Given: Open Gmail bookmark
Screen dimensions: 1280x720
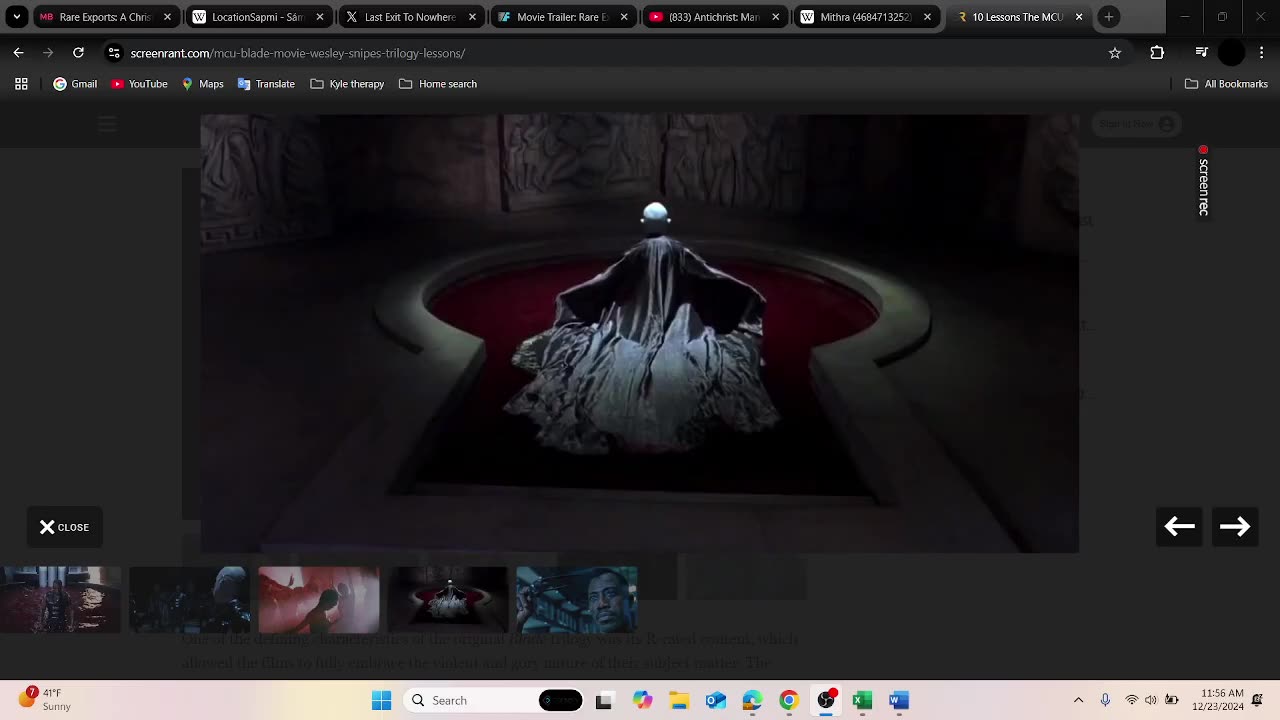Looking at the screenshot, I should 75,84.
